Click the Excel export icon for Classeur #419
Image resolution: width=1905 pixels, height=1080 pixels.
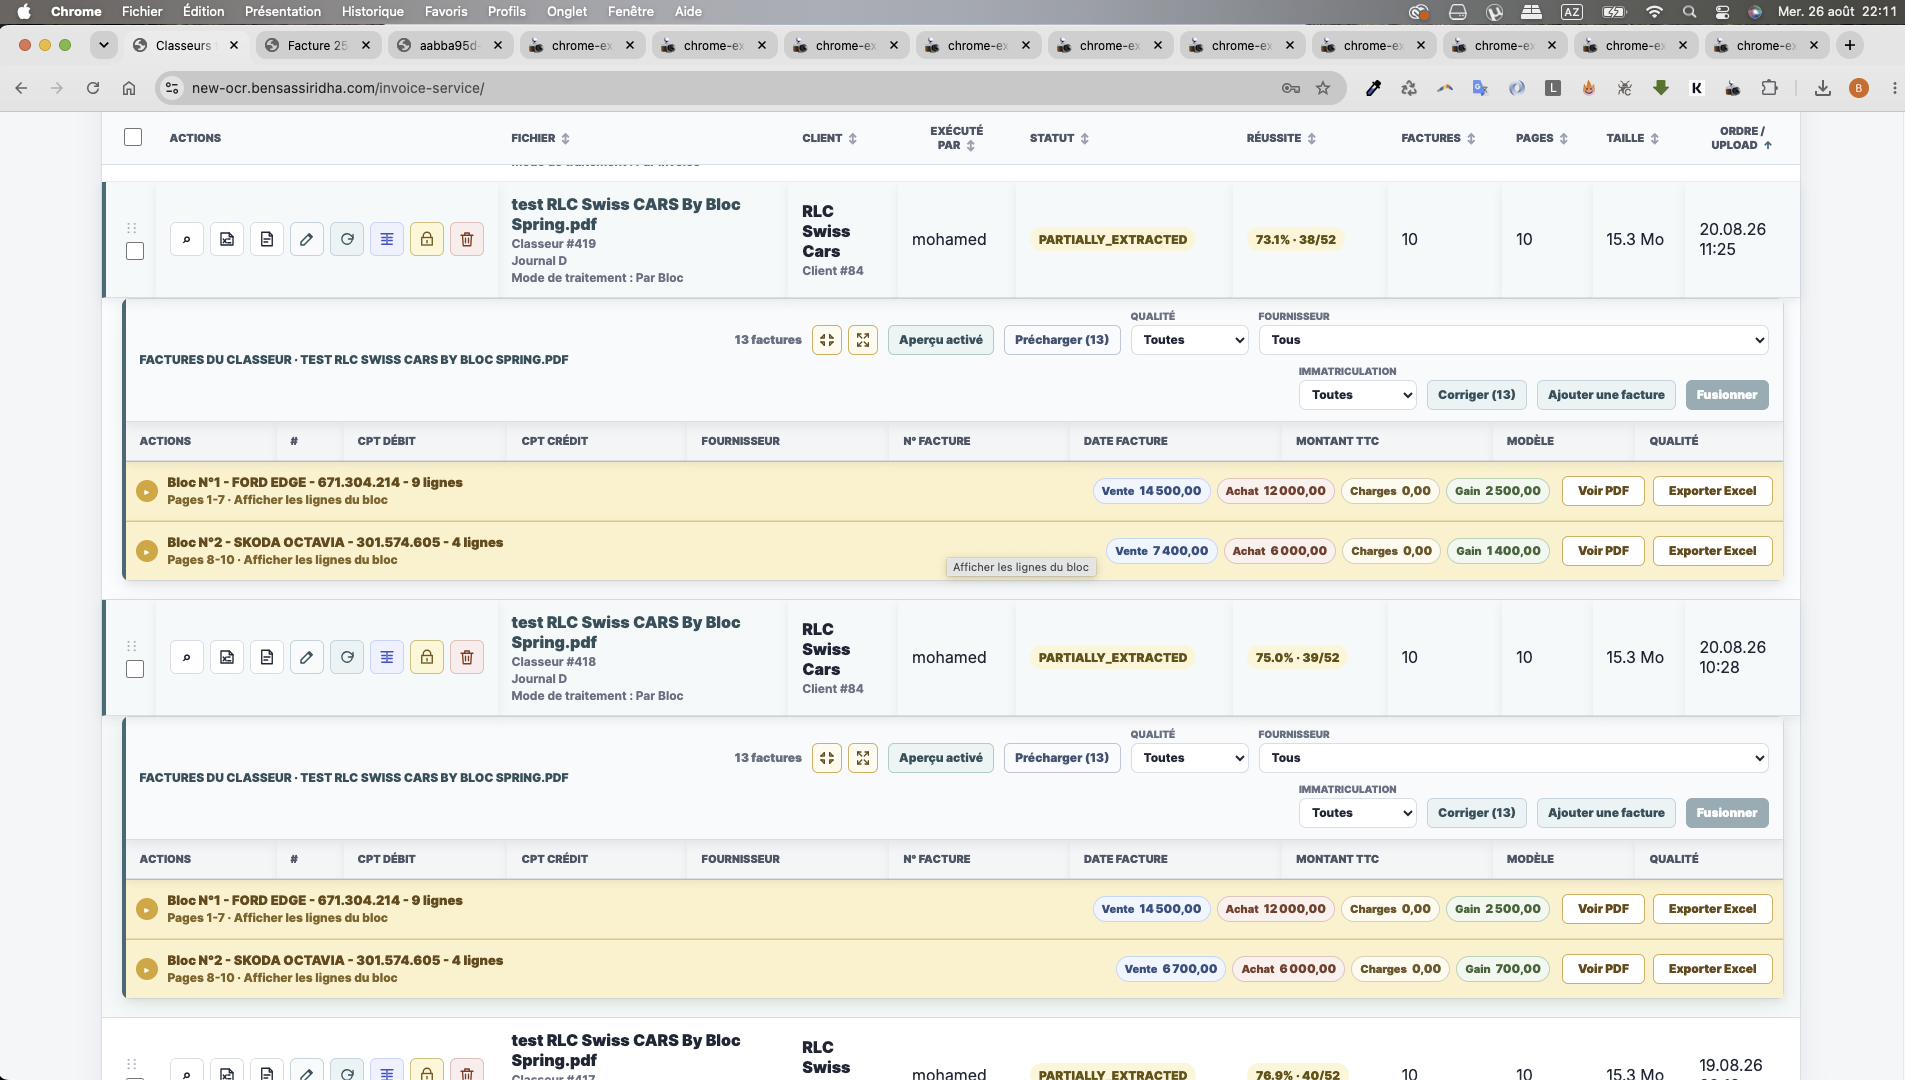pos(227,239)
